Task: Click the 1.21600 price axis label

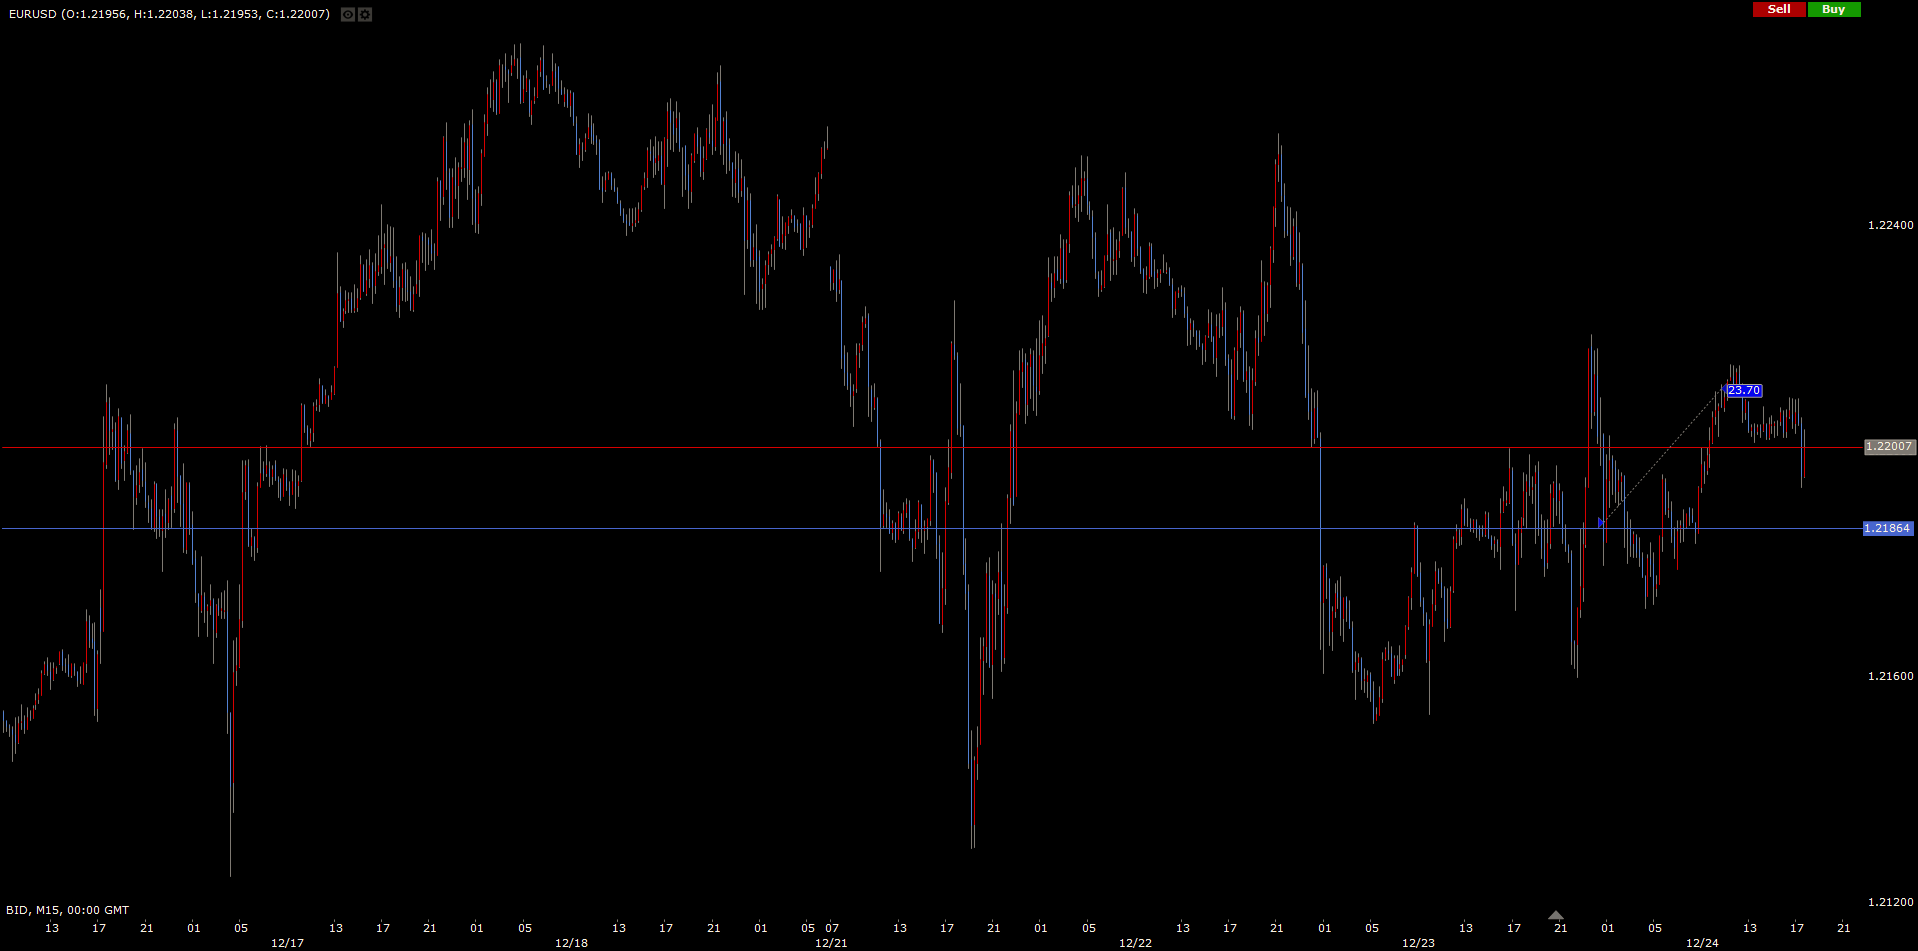Action: [x=1890, y=676]
